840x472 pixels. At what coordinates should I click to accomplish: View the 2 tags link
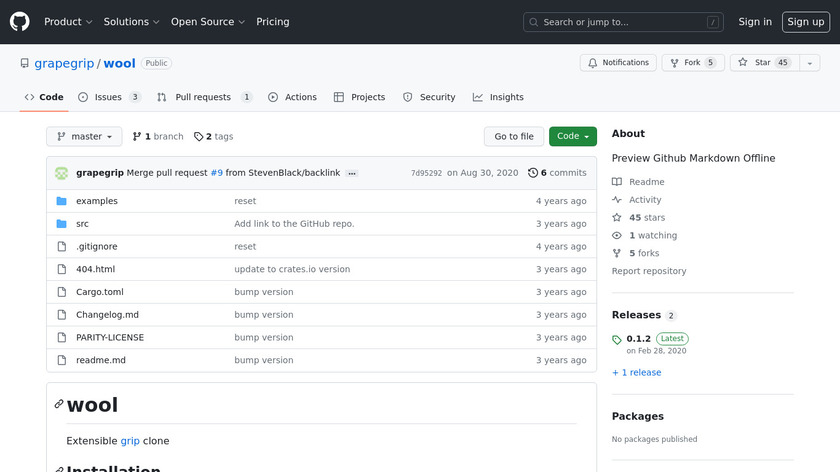coord(214,137)
